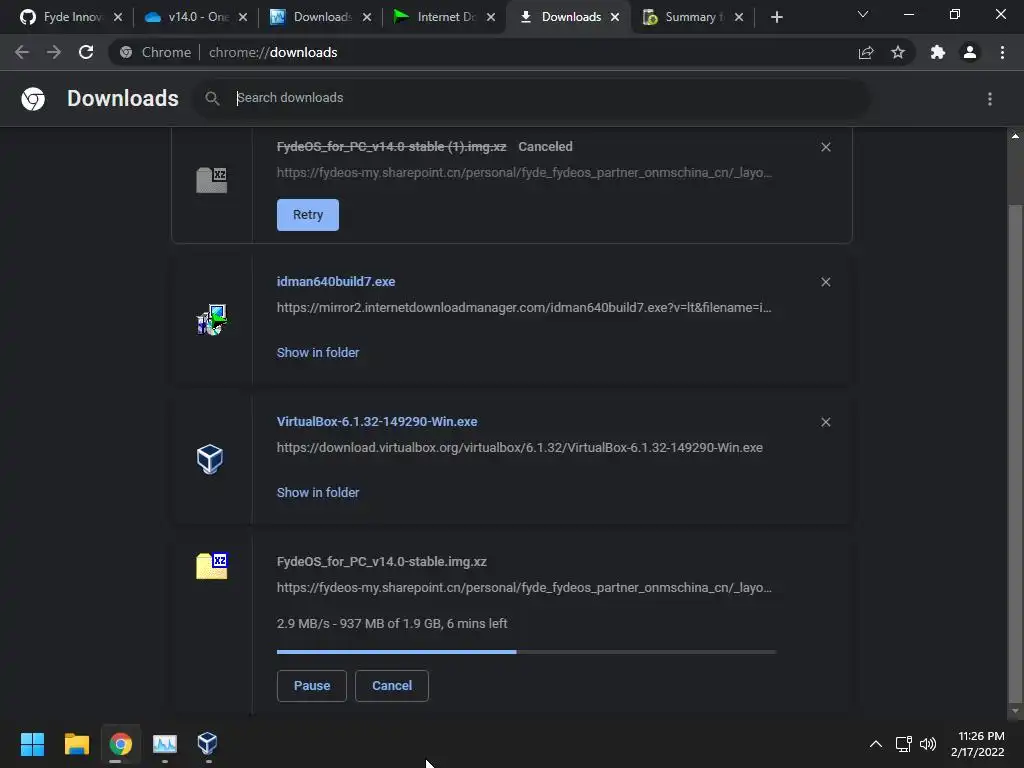Image resolution: width=1024 pixels, height=768 pixels.
Task: Remove VirtualBox download from the list
Action: point(825,423)
